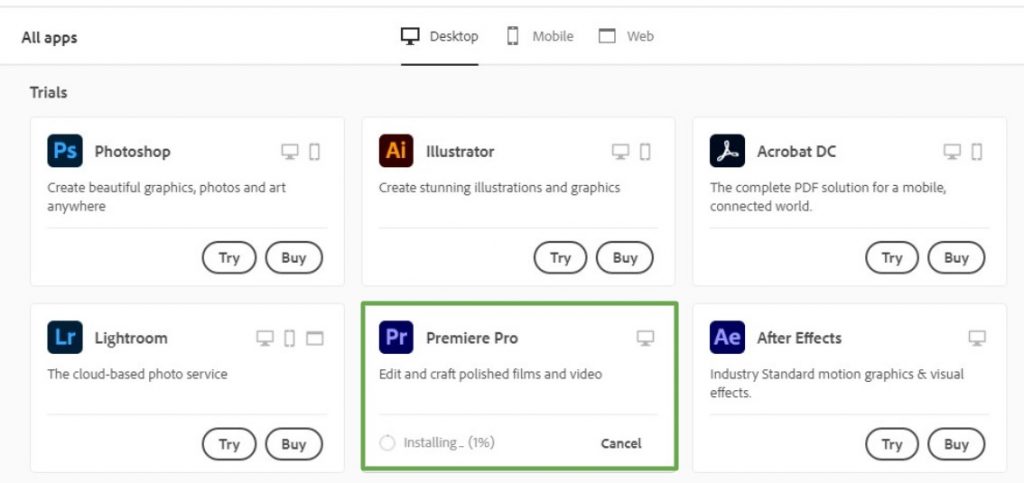Image resolution: width=1024 pixels, height=483 pixels.
Task: Try Lightroom trial
Action: click(x=229, y=444)
